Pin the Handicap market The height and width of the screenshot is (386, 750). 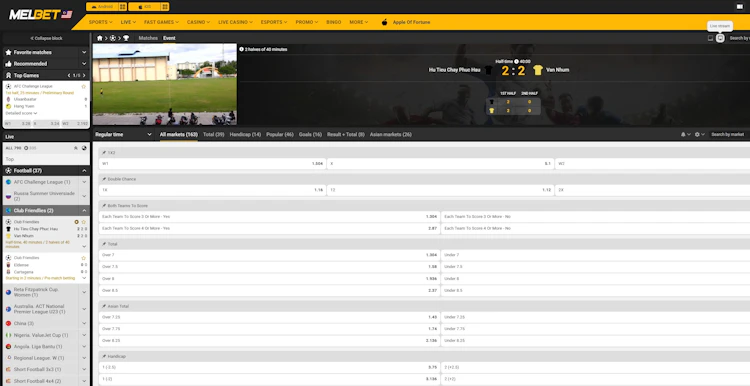tap(104, 356)
